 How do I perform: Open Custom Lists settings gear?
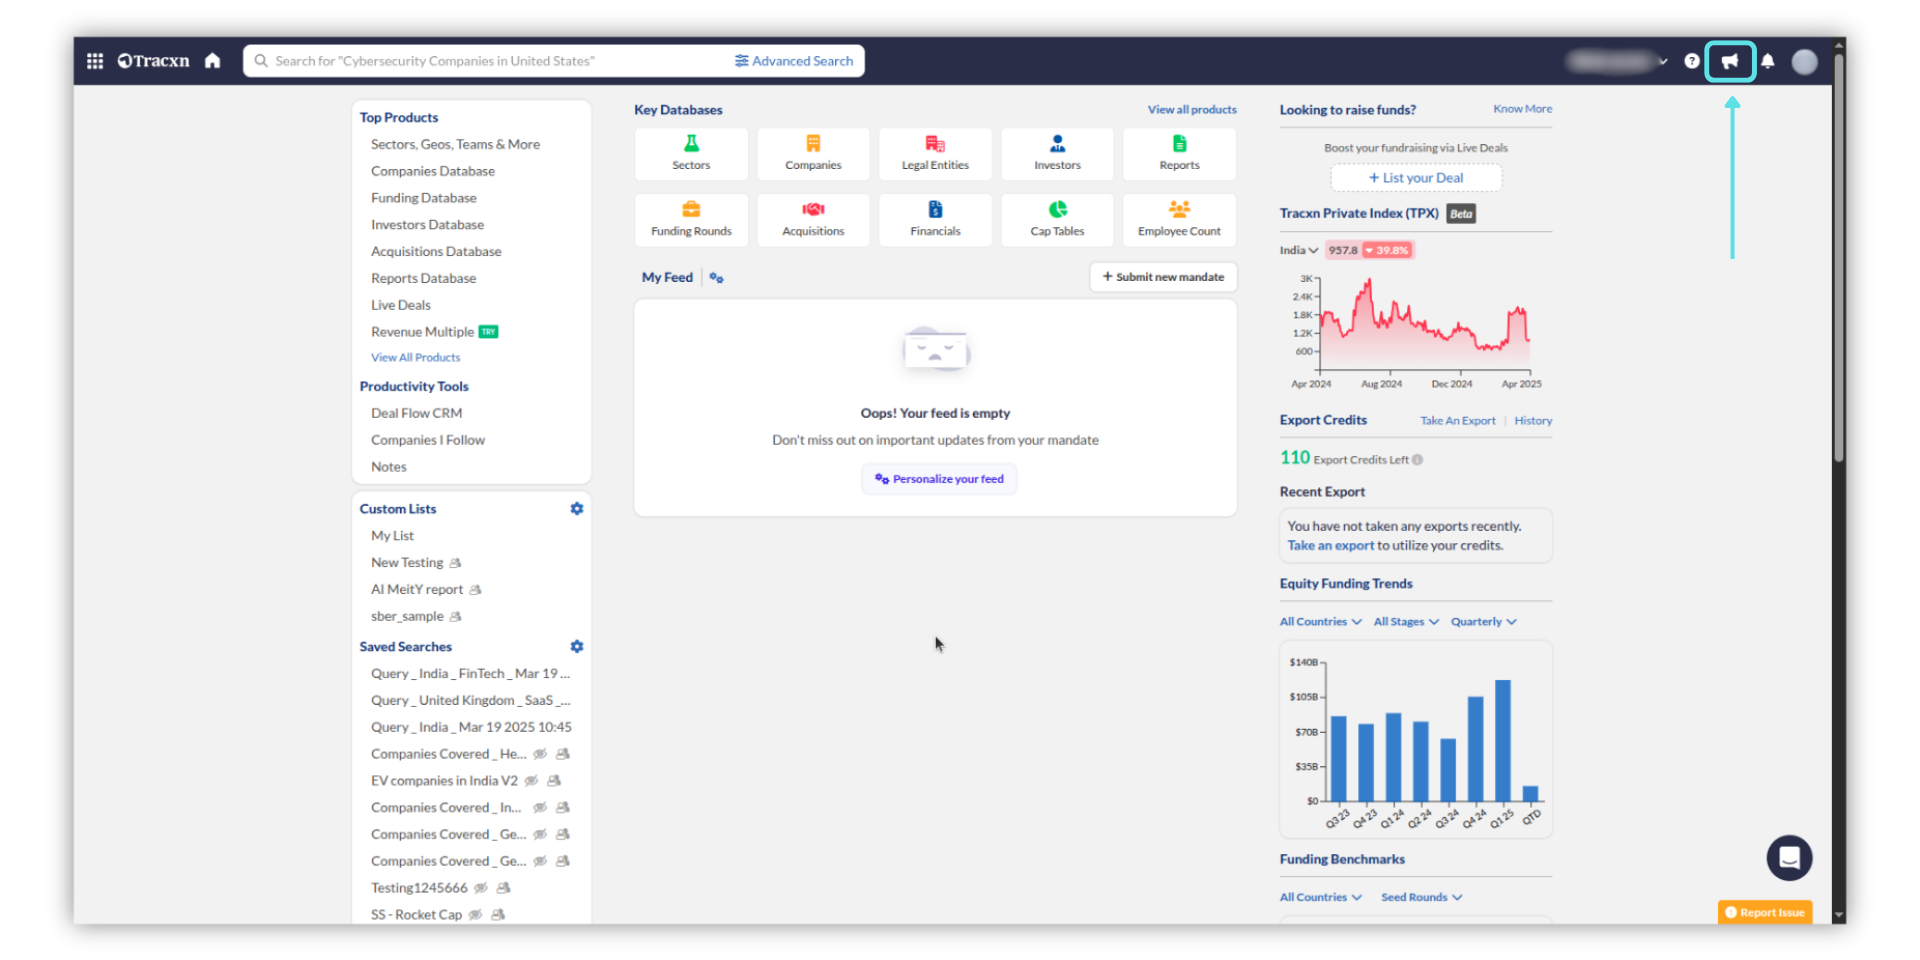click(577, 509)
